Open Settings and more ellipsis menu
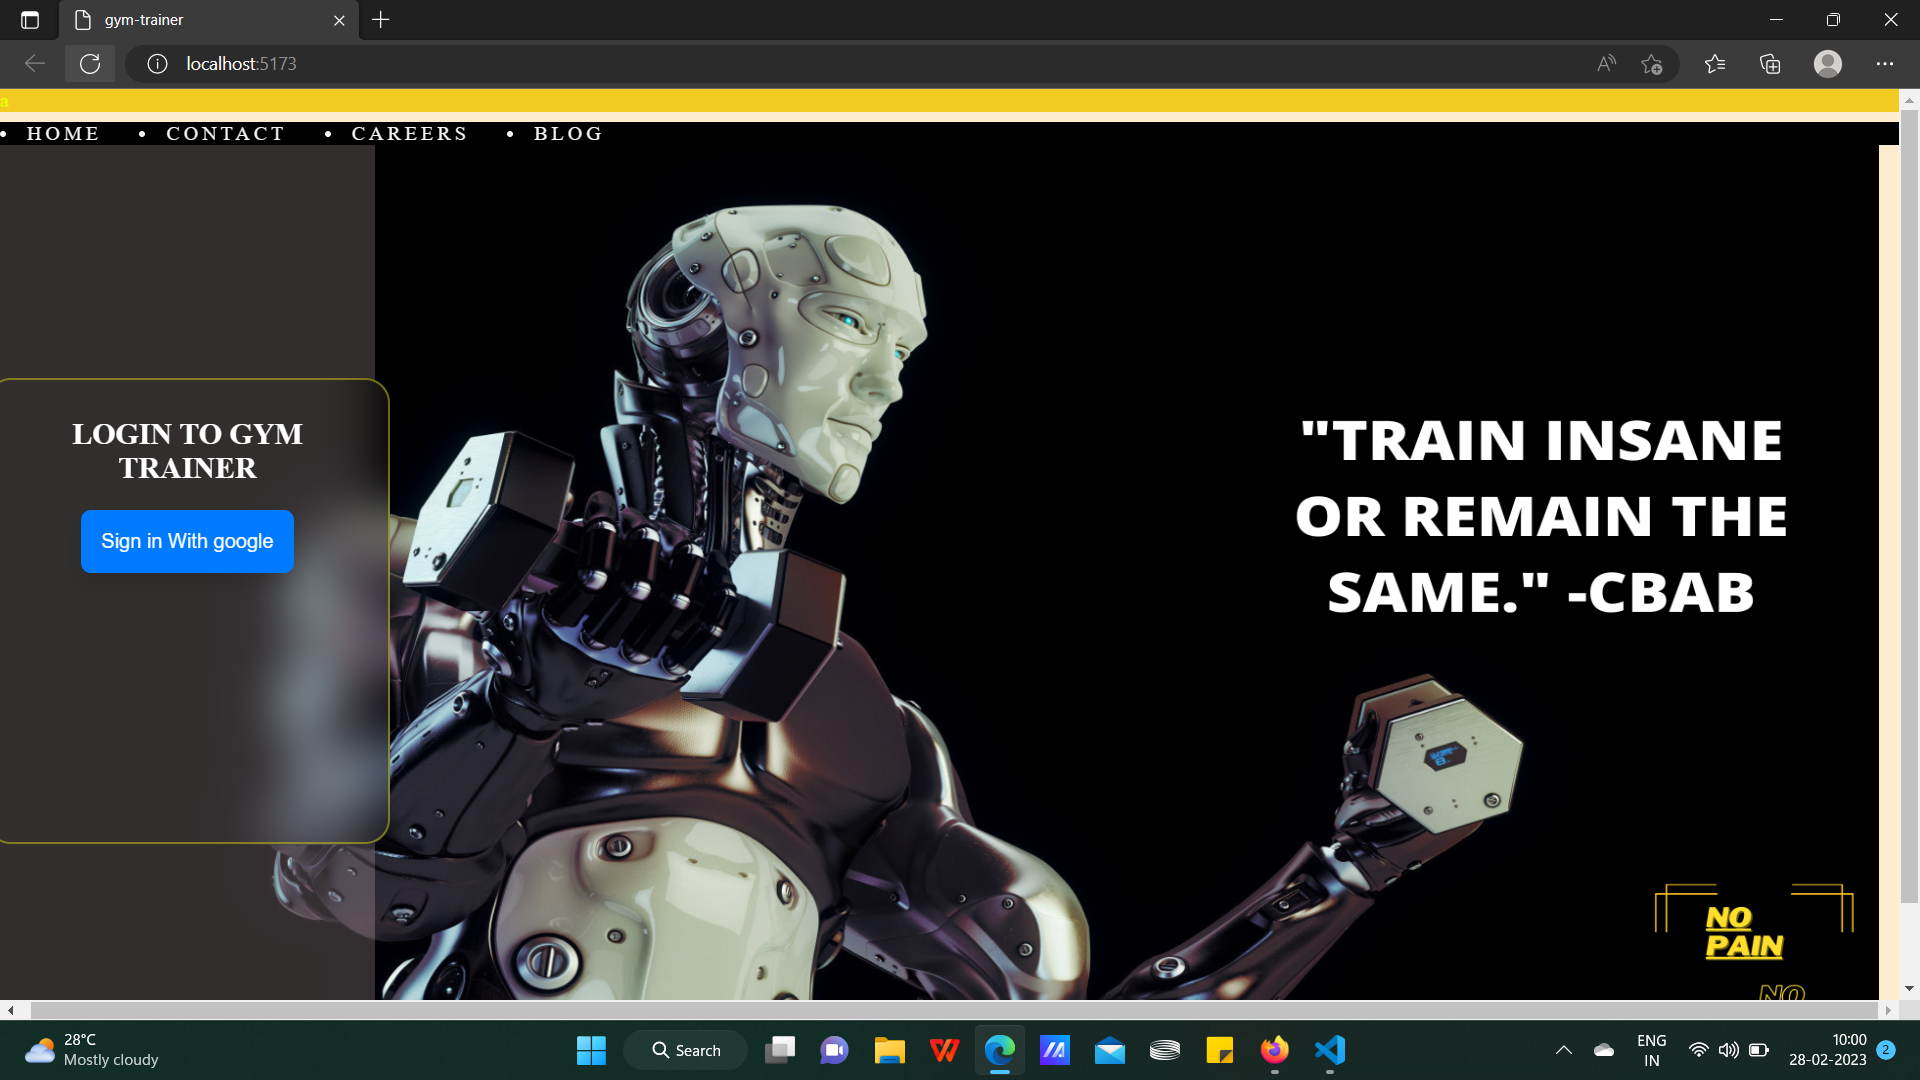 point(1884,64)
